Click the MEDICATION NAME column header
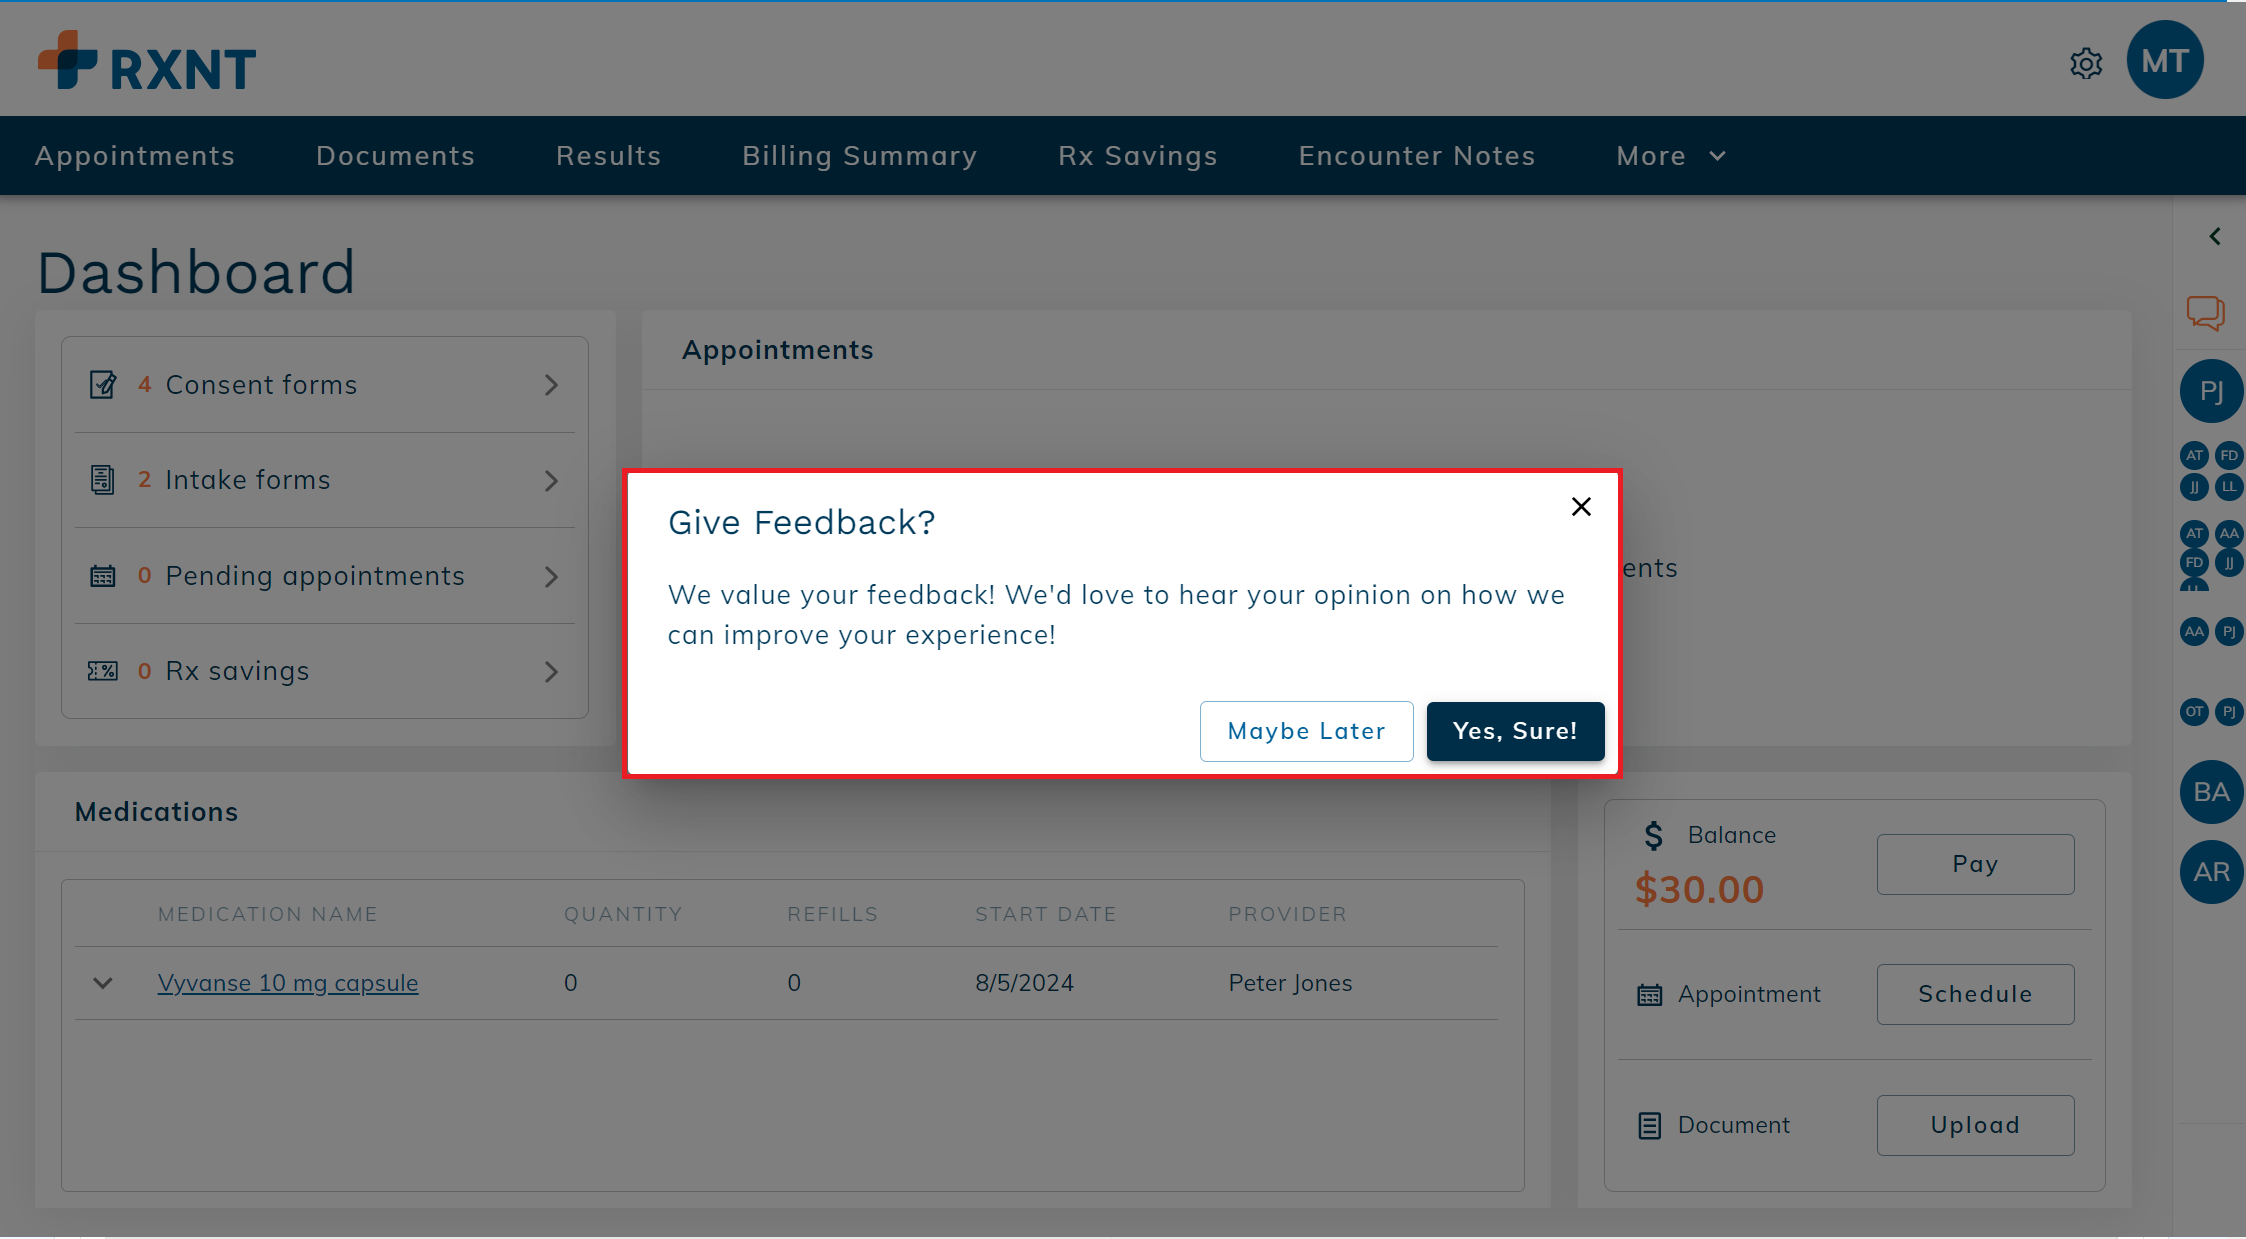 [268, 914]
